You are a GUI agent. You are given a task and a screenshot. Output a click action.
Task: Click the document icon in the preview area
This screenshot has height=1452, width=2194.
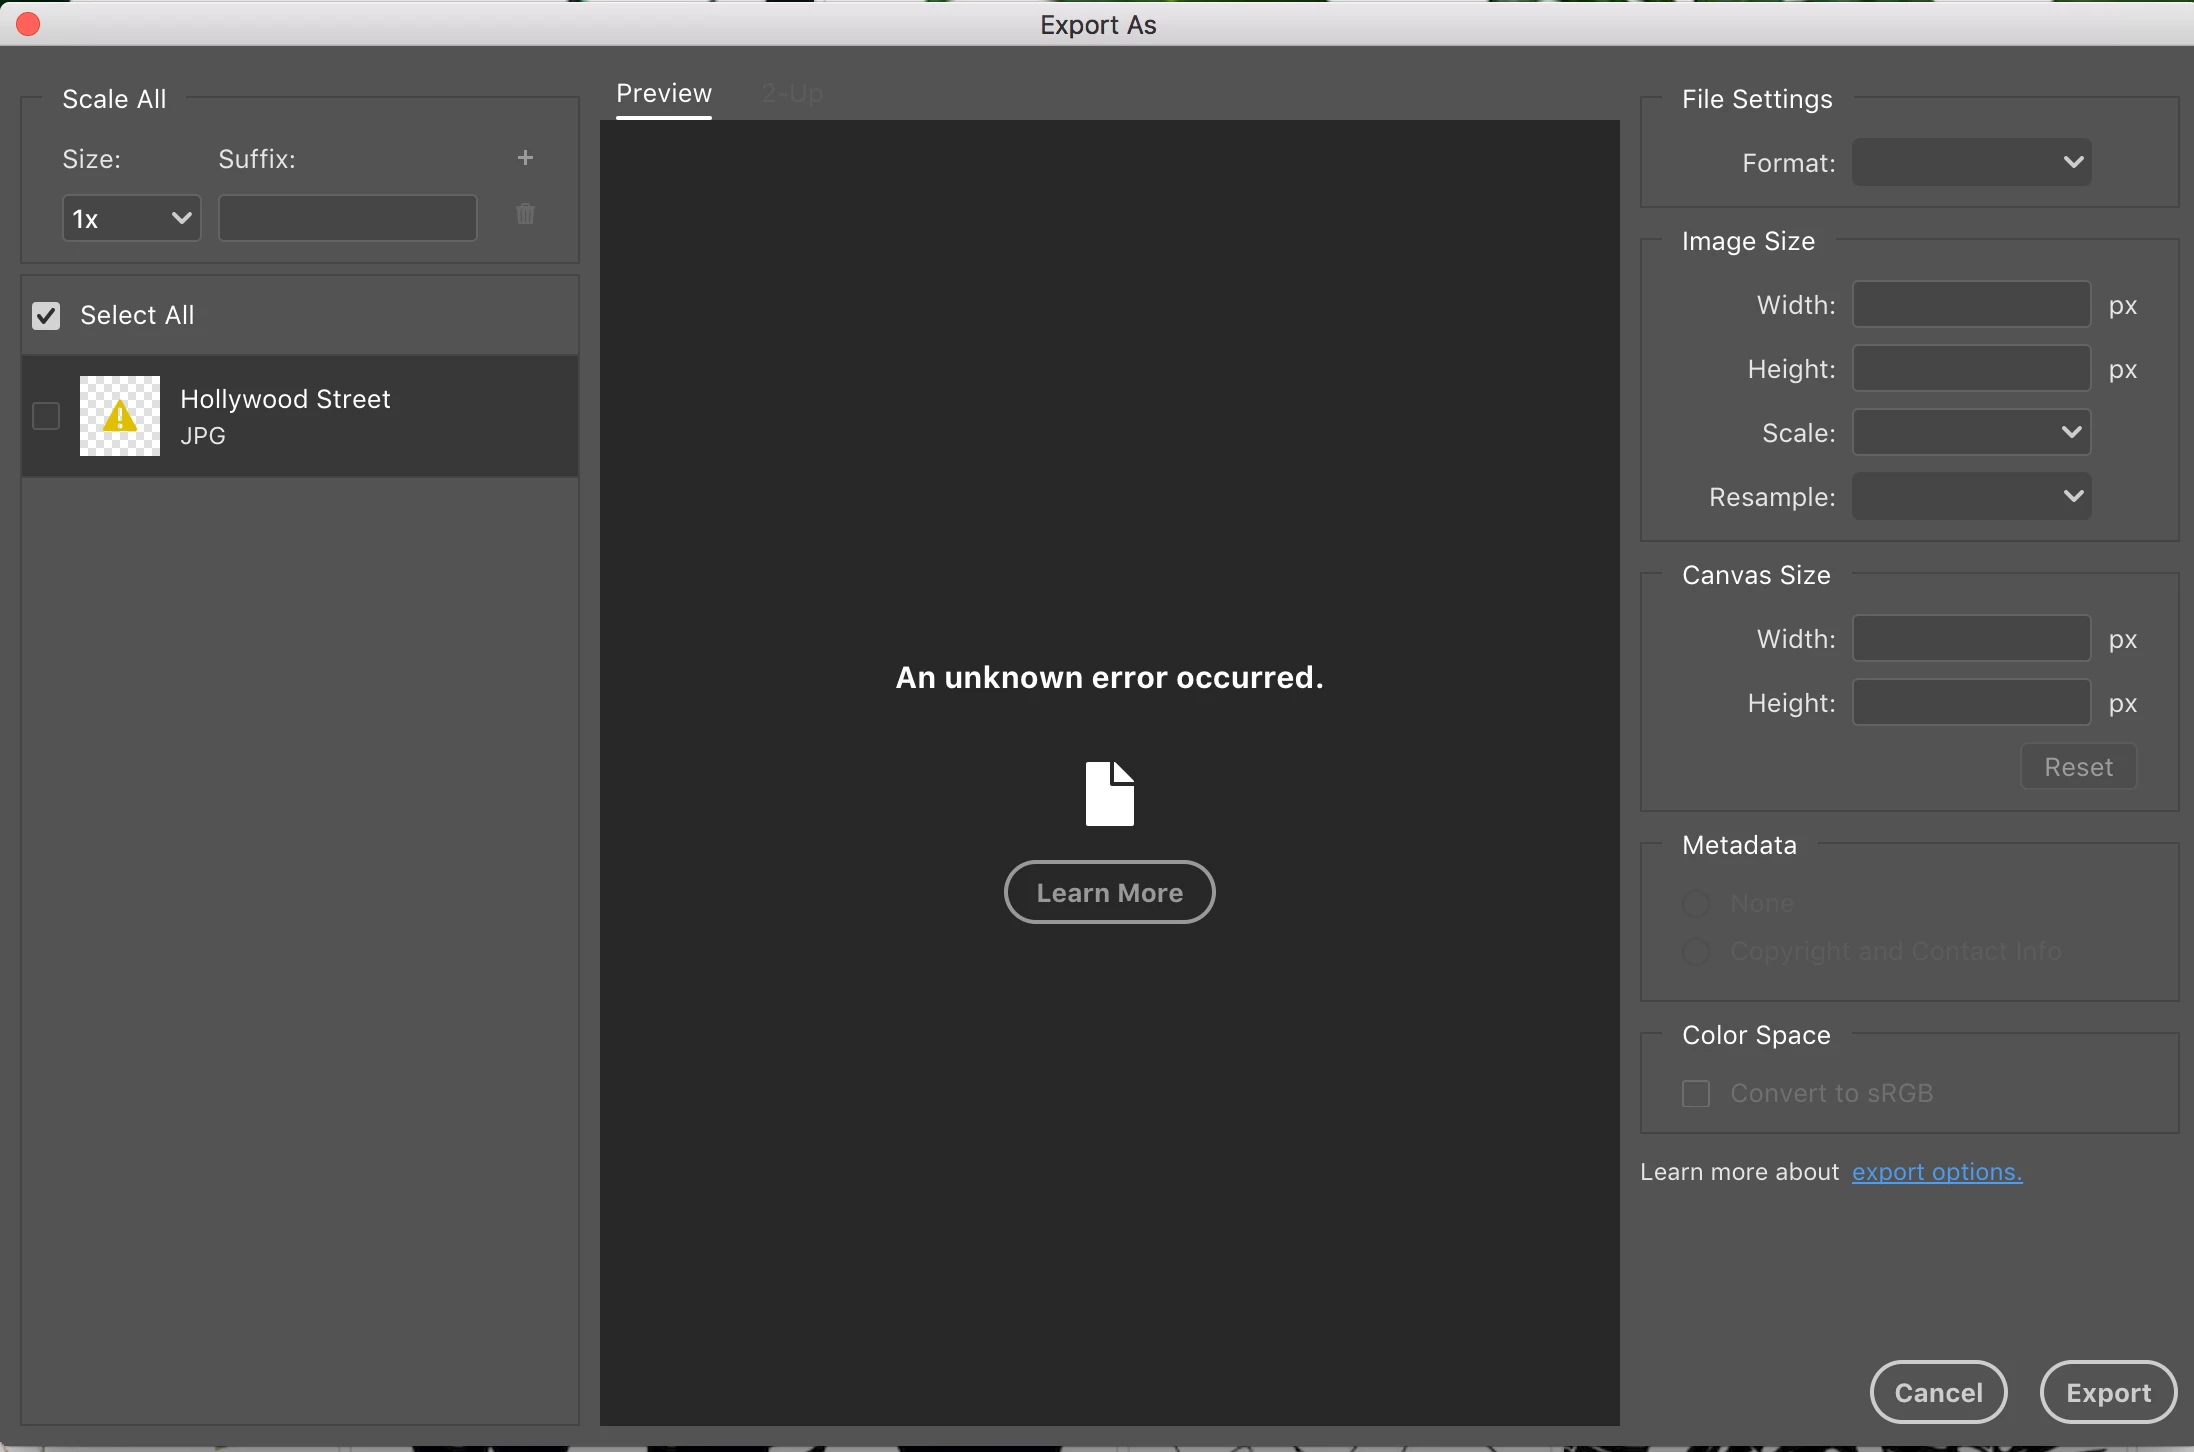point(1110,794)
